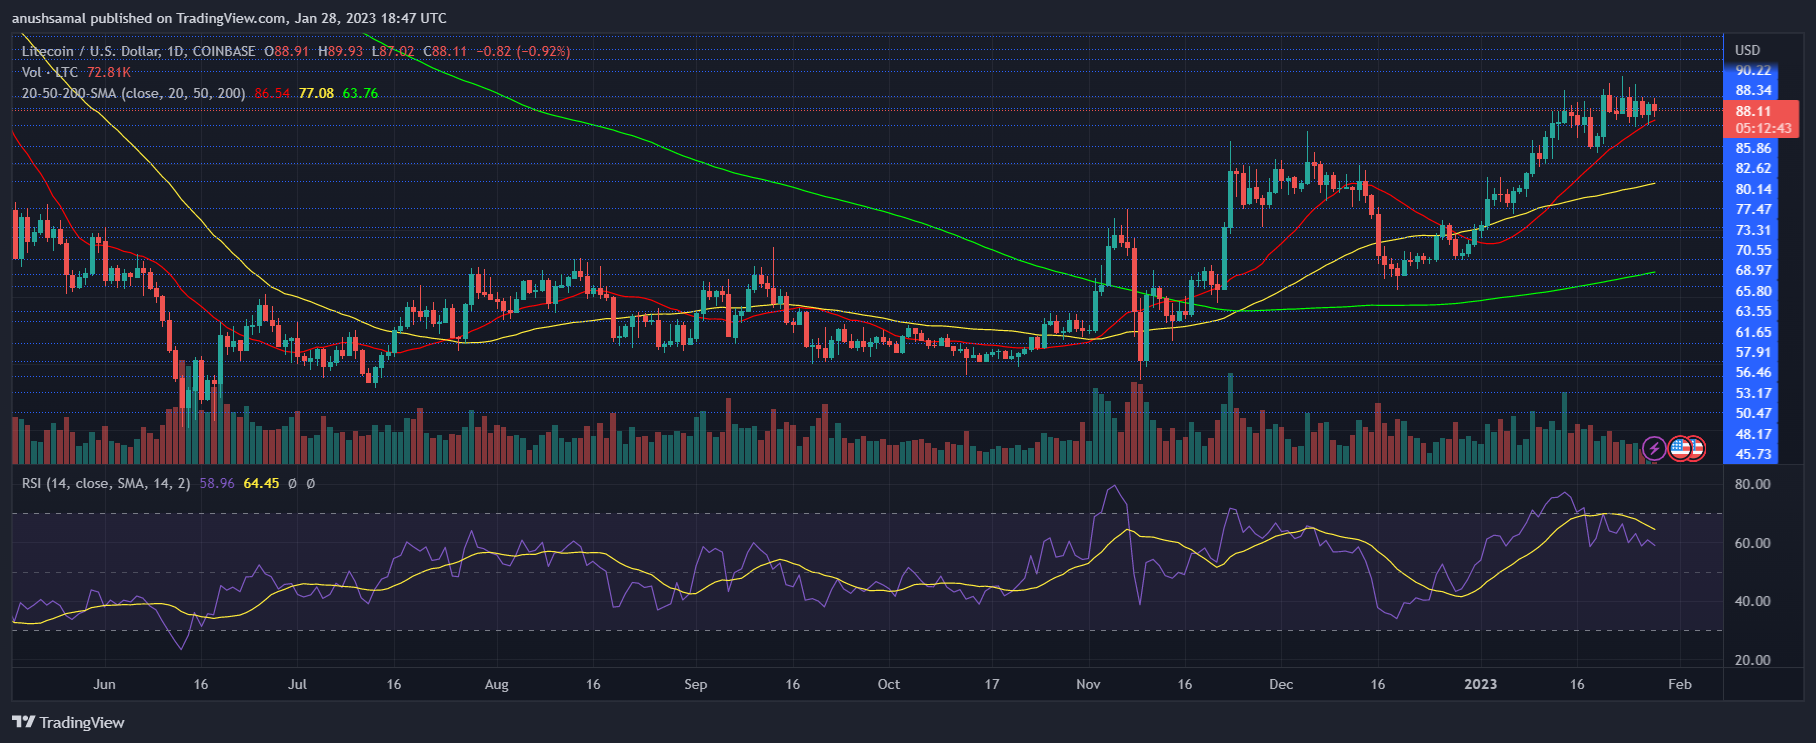Click the bar countdown timer 05:12:43
This screenshot has height=743, width=1816.
click(1763, 128)
